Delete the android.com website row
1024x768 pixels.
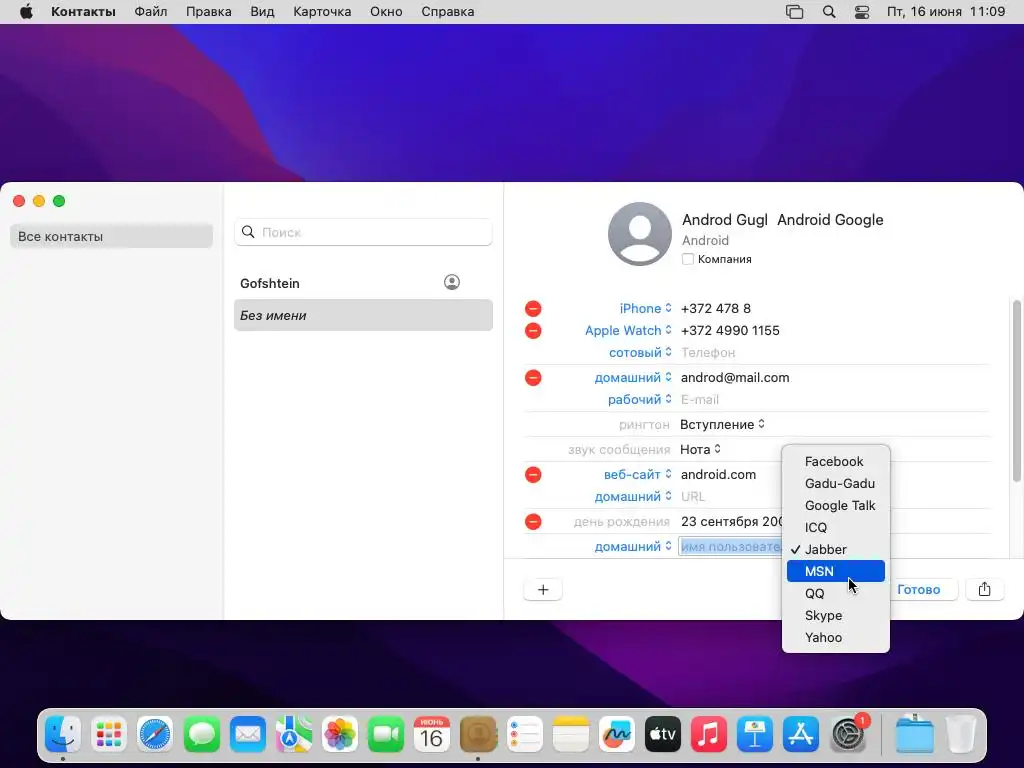[x=533, y=475]
